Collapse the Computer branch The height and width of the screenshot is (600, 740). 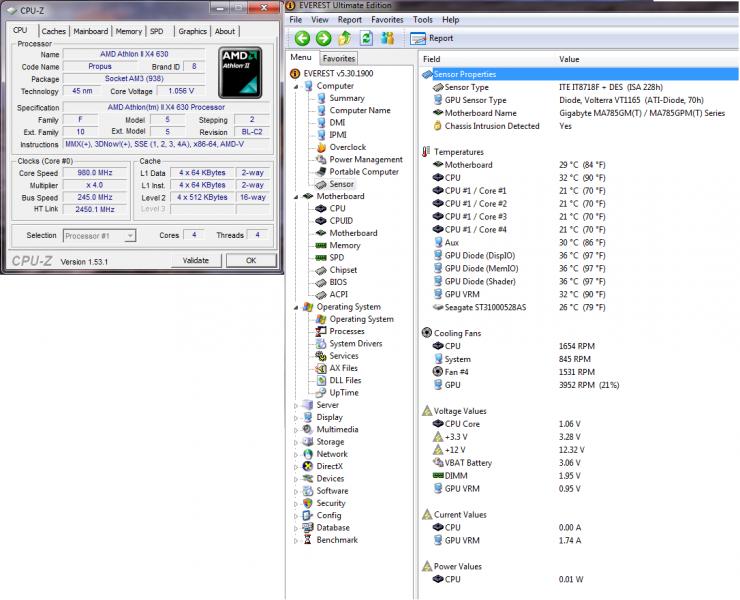[x=296, y=86]
